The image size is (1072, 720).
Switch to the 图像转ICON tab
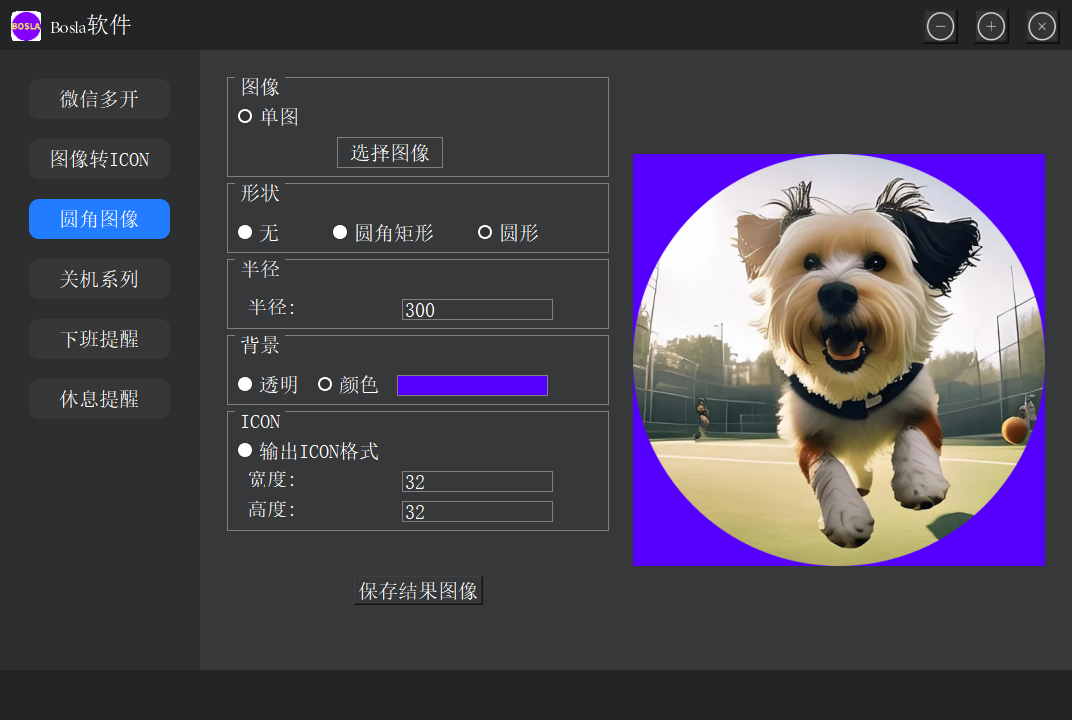[99, 159]
